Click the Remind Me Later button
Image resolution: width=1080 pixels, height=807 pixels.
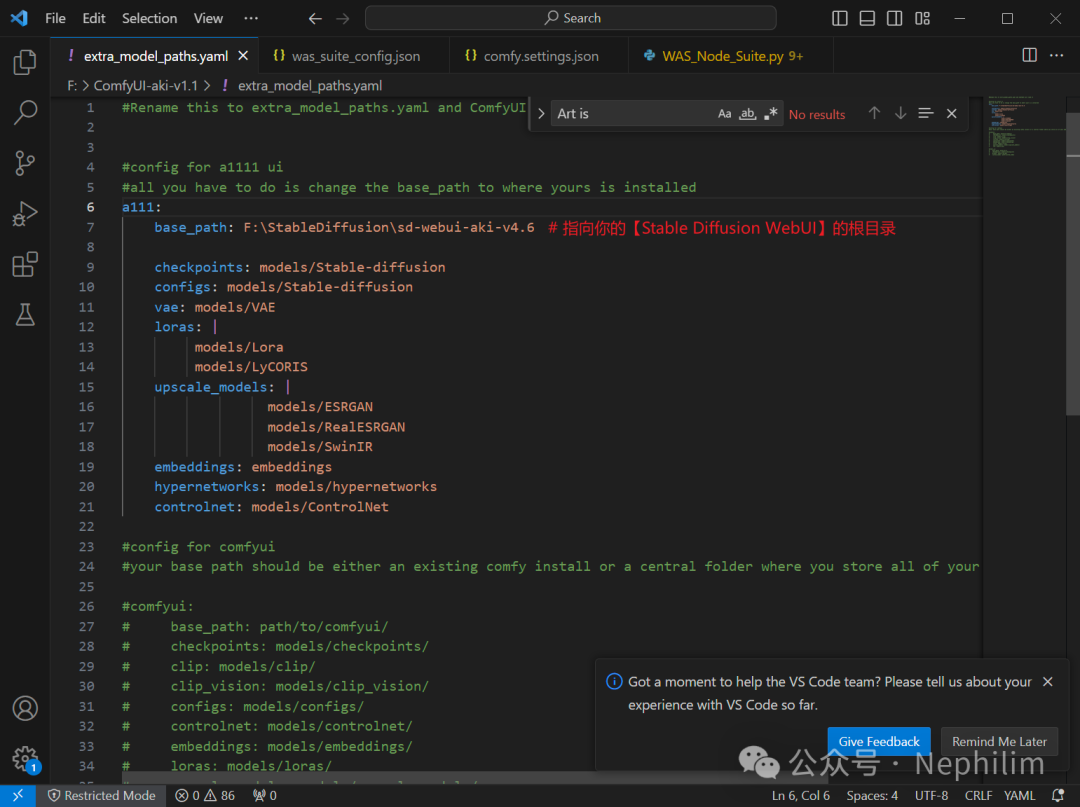coord(999,741)
